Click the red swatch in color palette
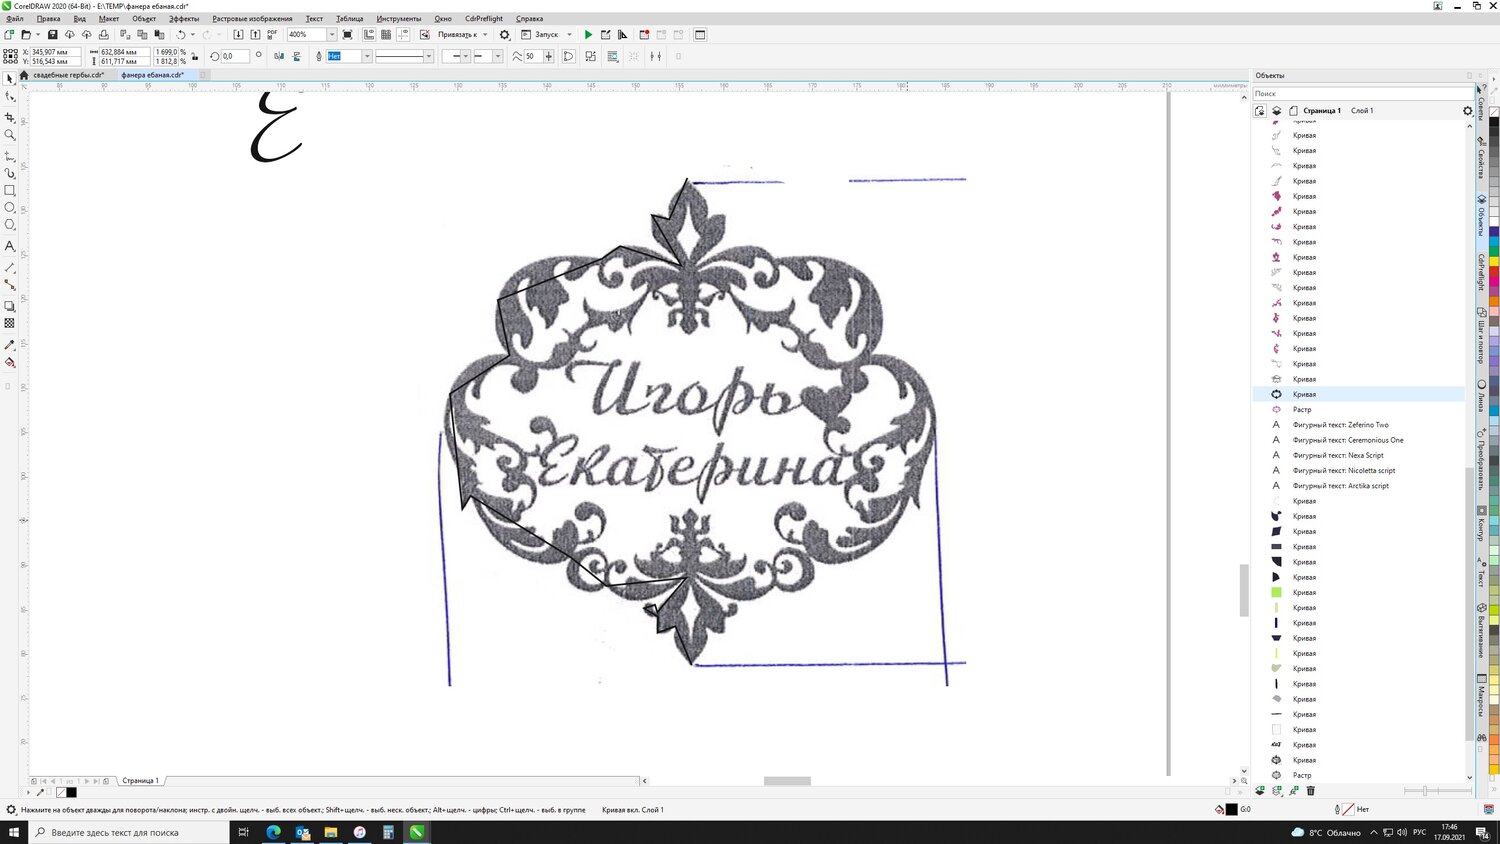Screen dimensions: 1500x844 click(x=1494, y=273)
